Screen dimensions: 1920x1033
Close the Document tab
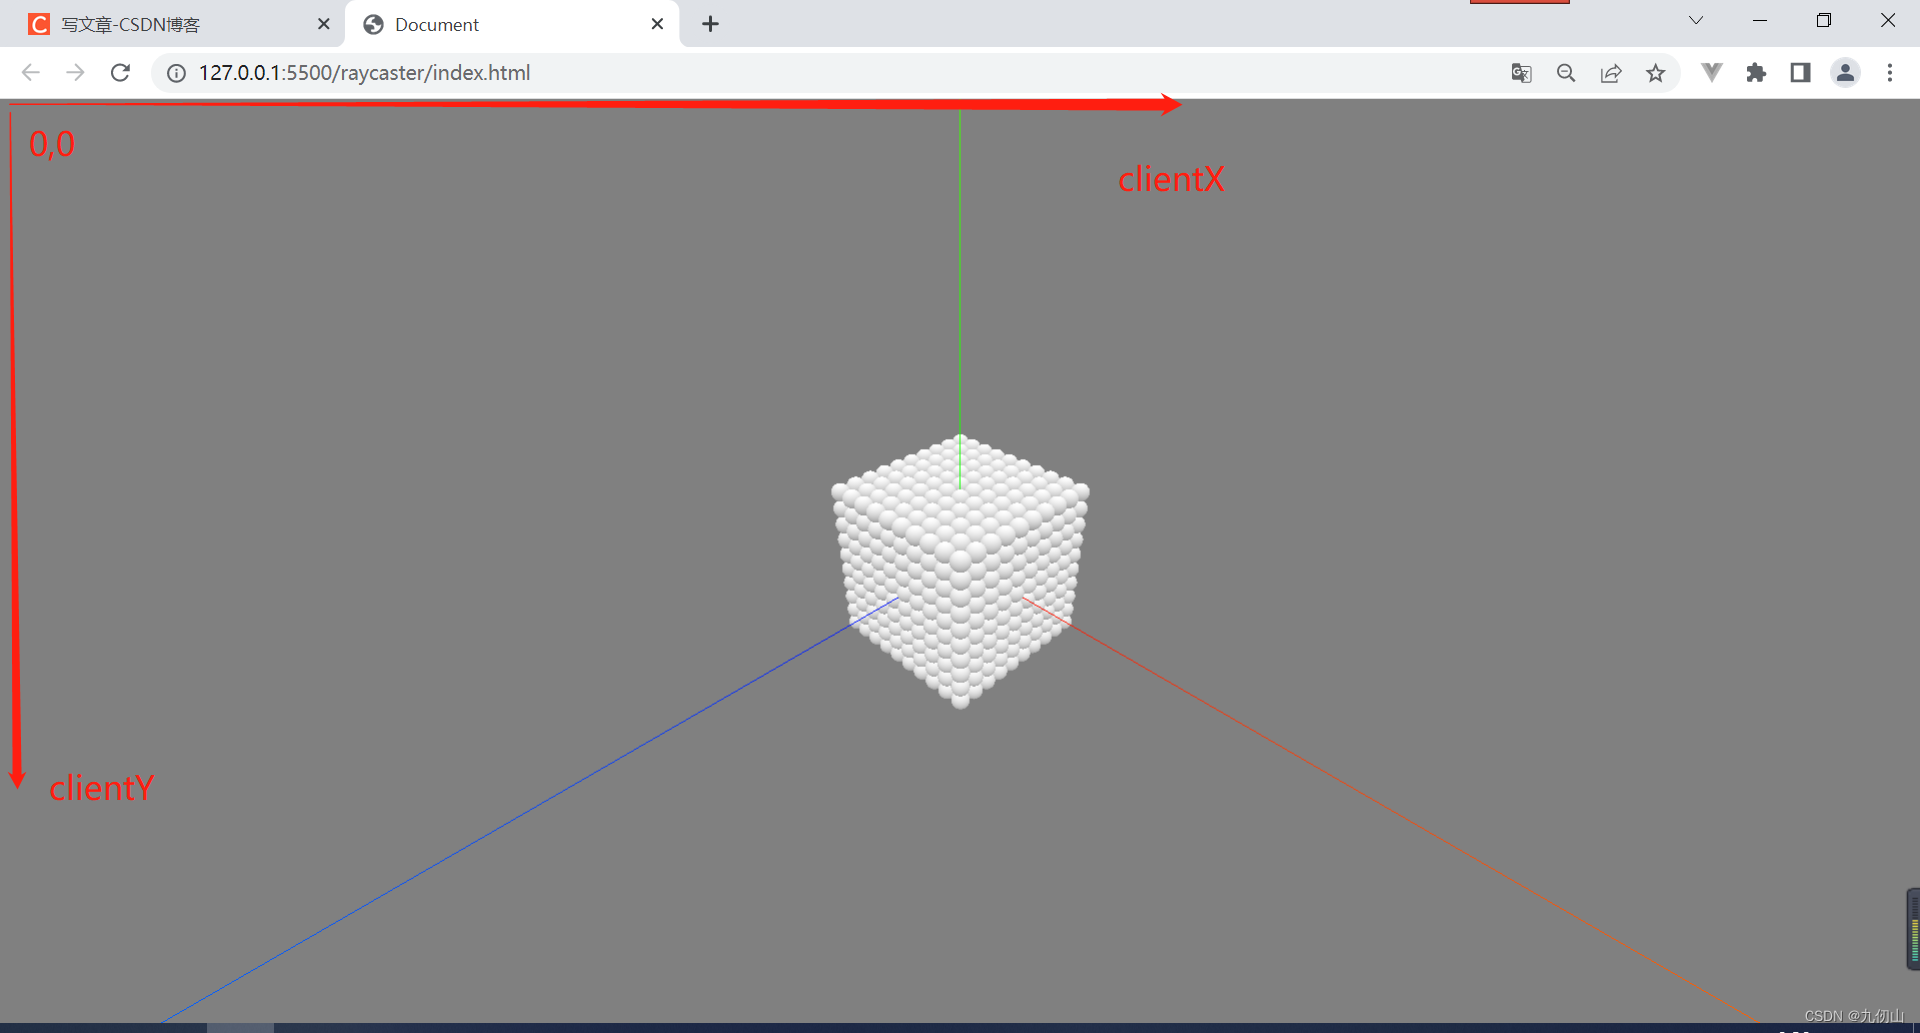coord(657,24)
